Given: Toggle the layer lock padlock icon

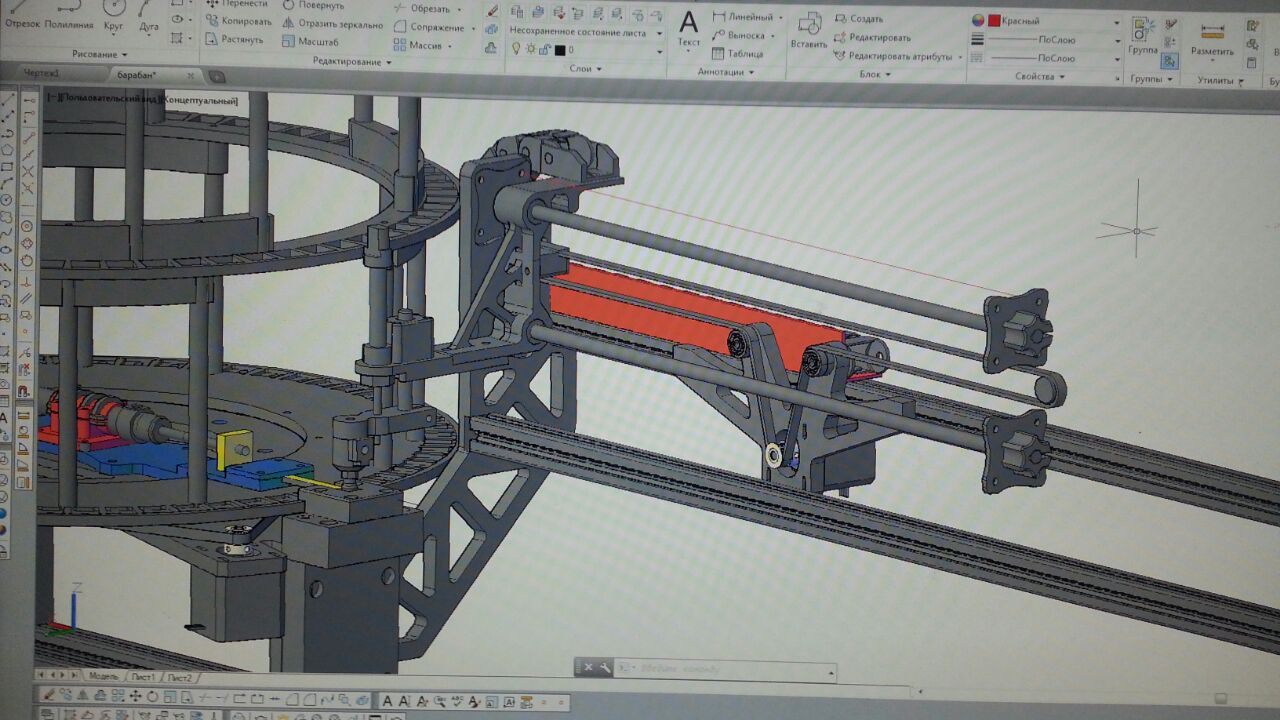Looking at the screenshot, I should tap(545, 50).
